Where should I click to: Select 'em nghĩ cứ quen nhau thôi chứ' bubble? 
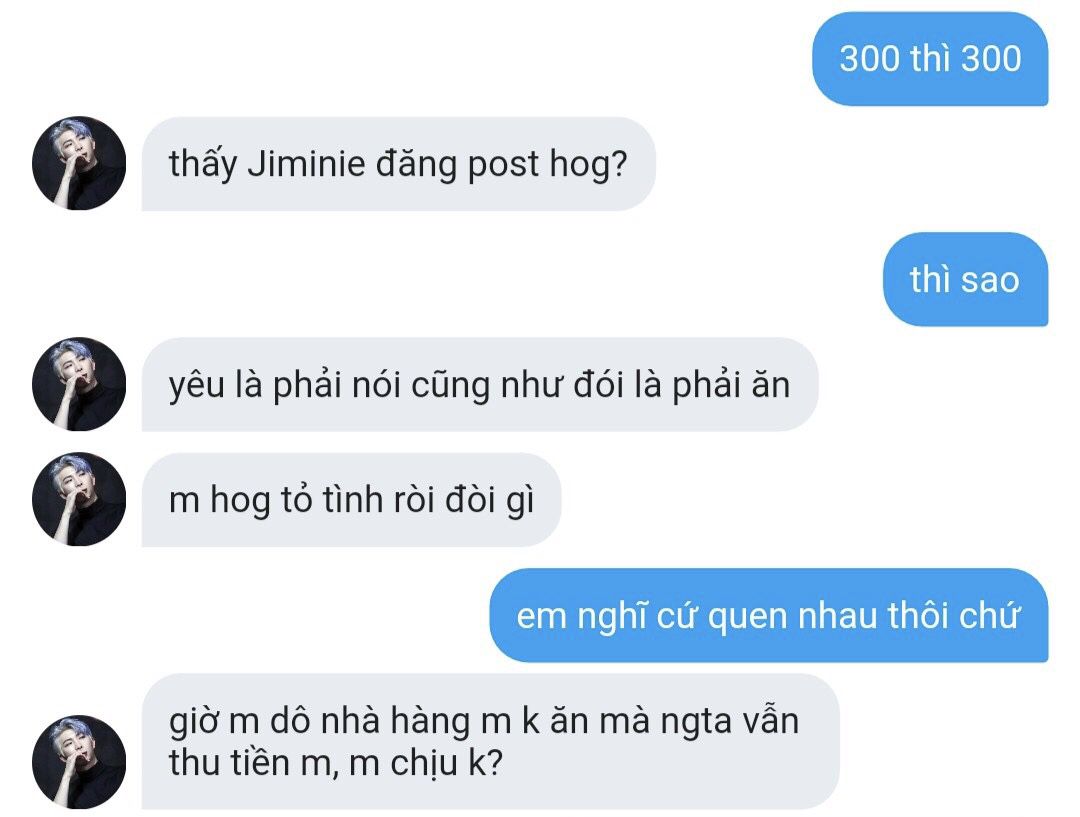coord(769,615)
